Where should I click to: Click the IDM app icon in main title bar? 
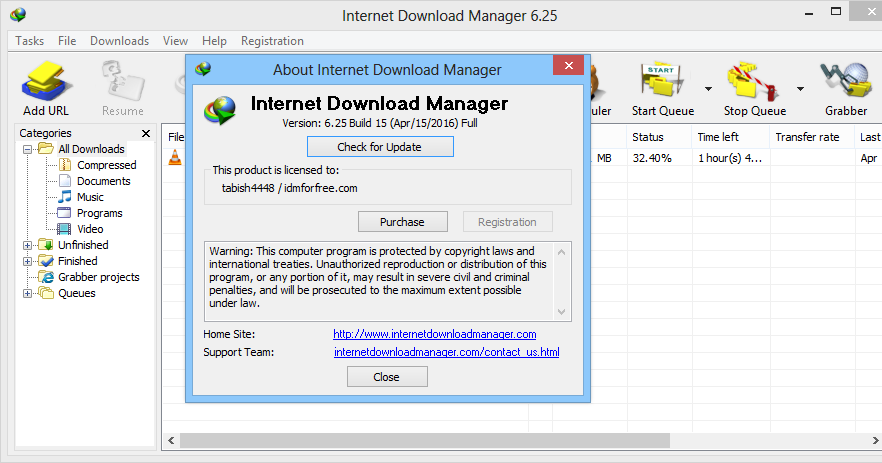pyautogui.click(x=18, y=15)
